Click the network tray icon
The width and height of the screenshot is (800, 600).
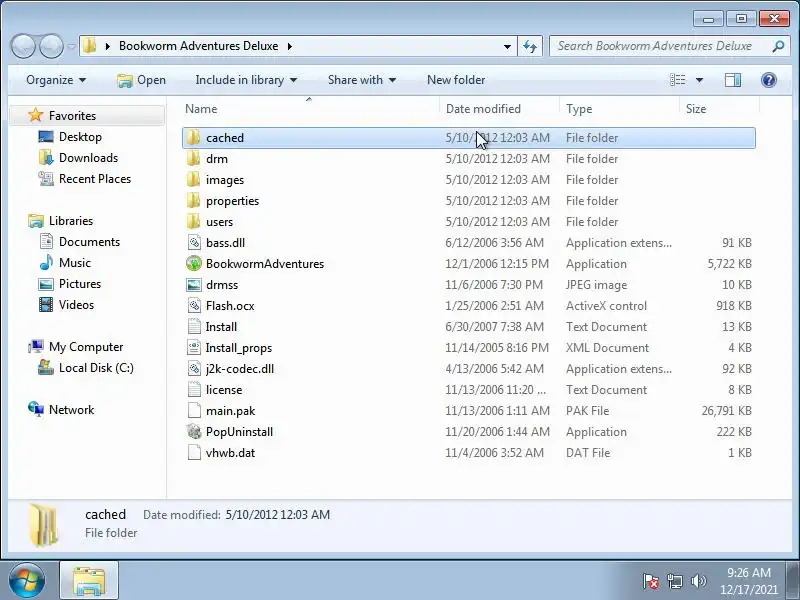click(x=674, y=581)
